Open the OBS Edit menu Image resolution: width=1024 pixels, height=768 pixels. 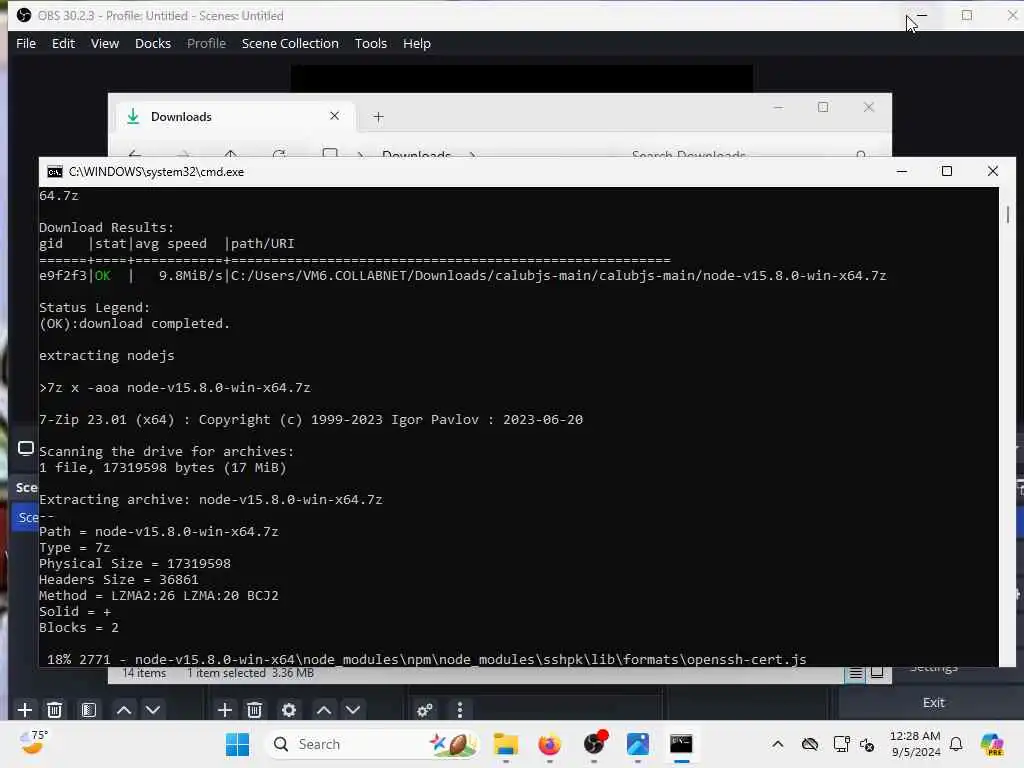tap(63, 43)
